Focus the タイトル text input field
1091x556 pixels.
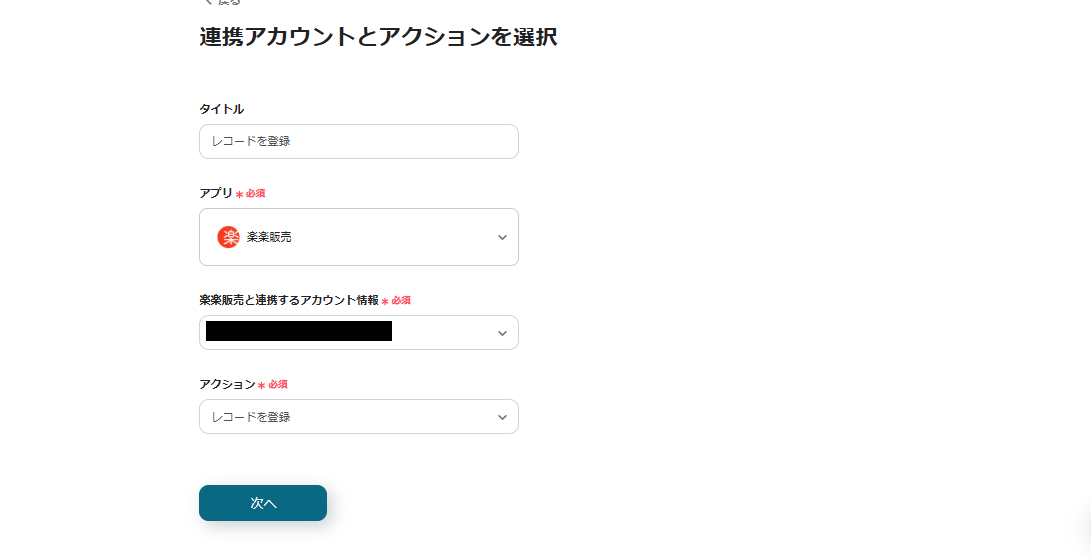click(x=358, y=141)
